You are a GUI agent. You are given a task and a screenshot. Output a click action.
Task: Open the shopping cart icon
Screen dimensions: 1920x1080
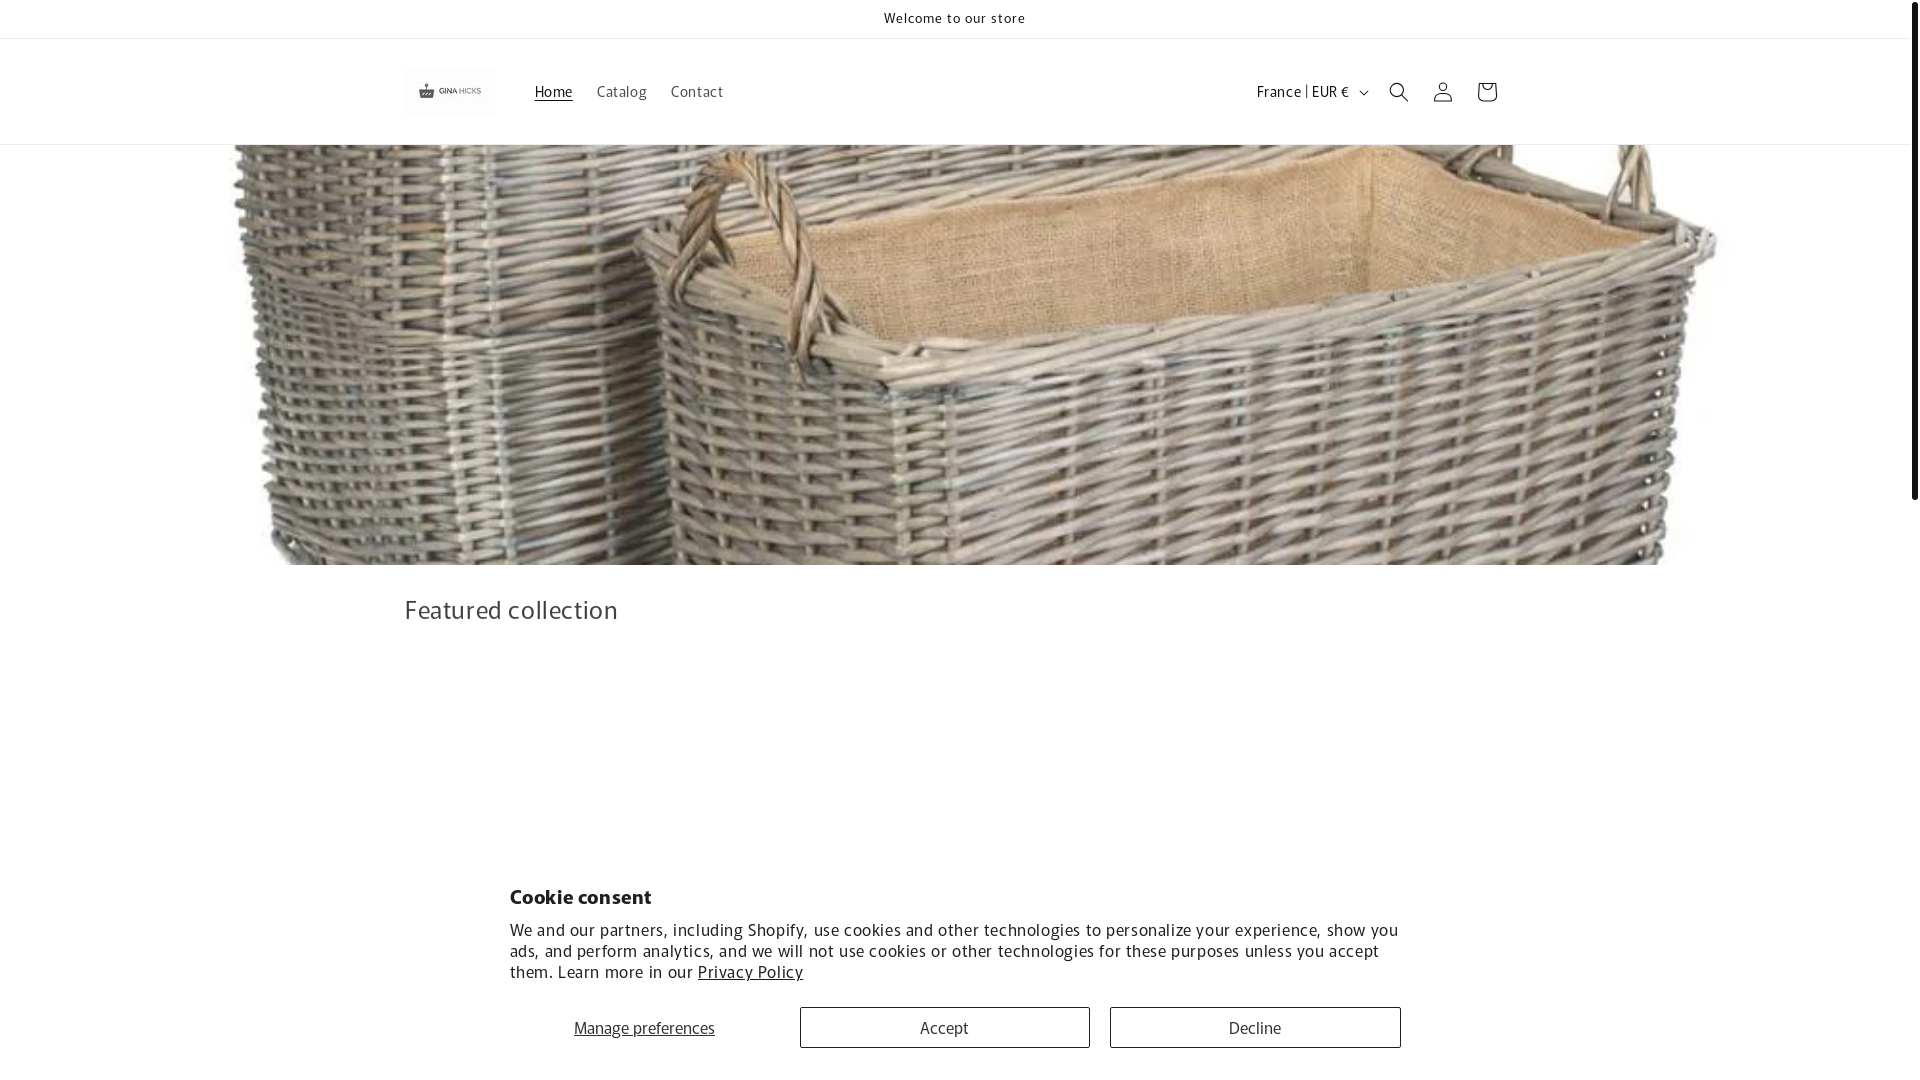[1486, 92]
